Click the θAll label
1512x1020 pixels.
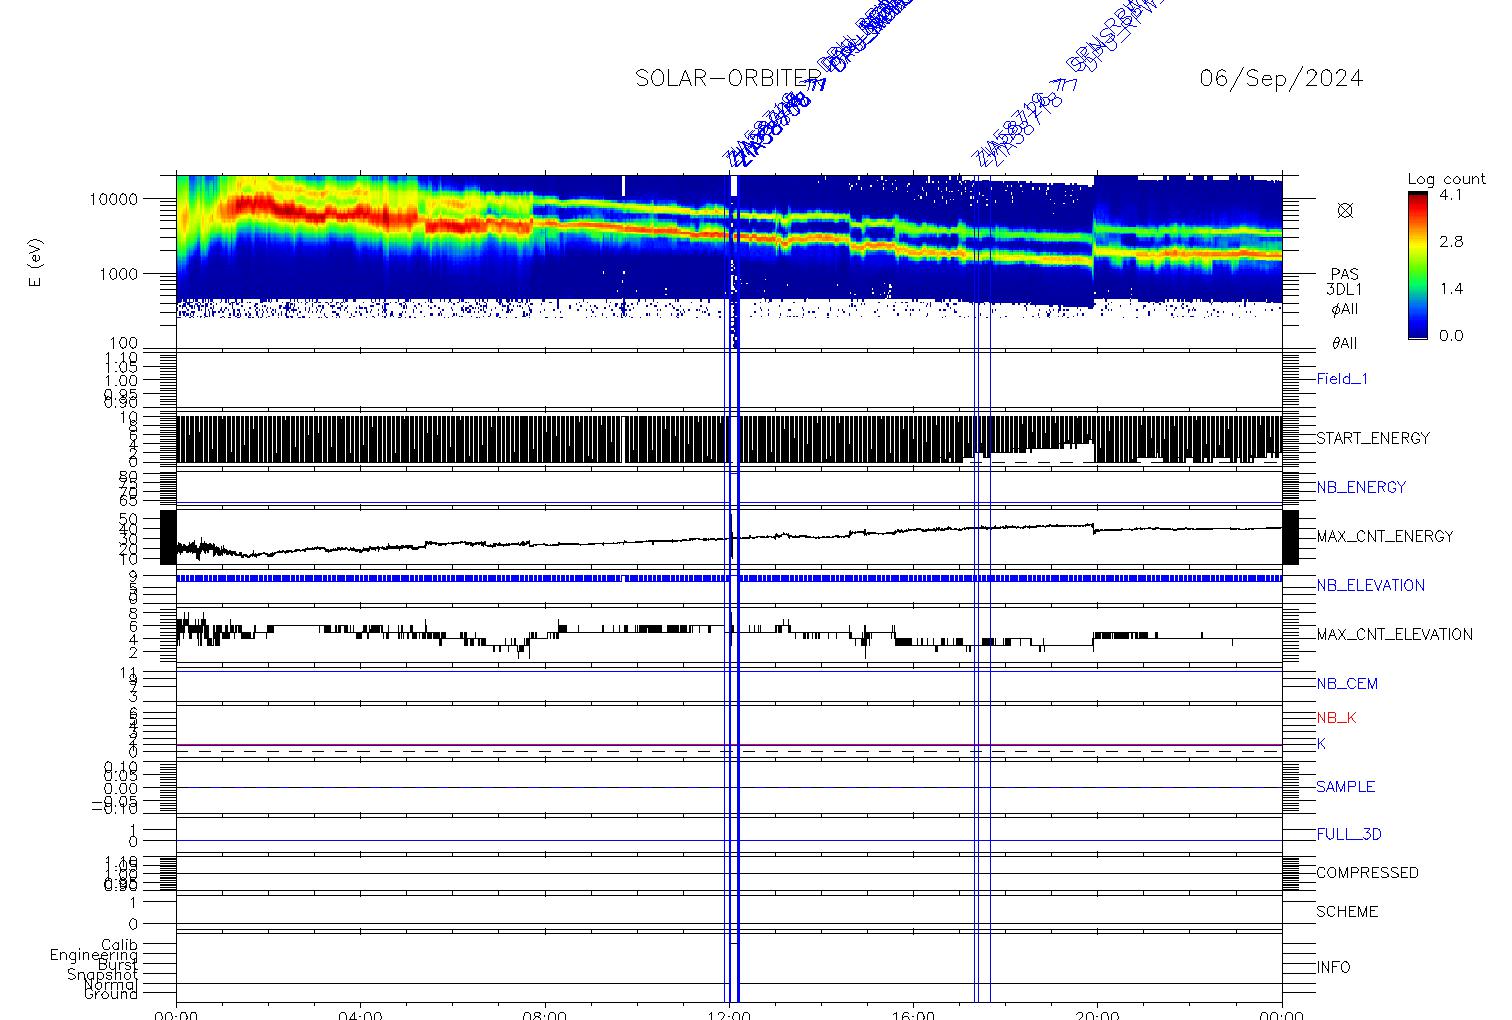[x=1345, y=343]
